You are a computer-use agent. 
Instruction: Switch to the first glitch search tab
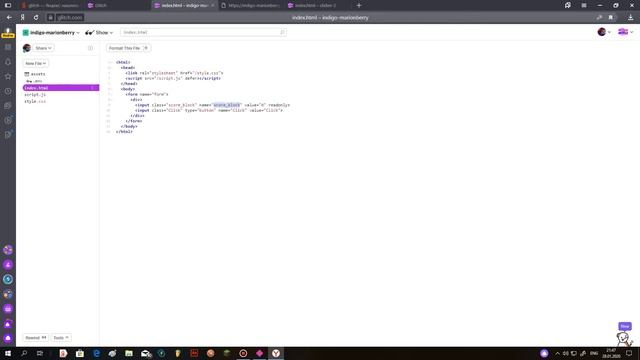(x=51, y=5)
